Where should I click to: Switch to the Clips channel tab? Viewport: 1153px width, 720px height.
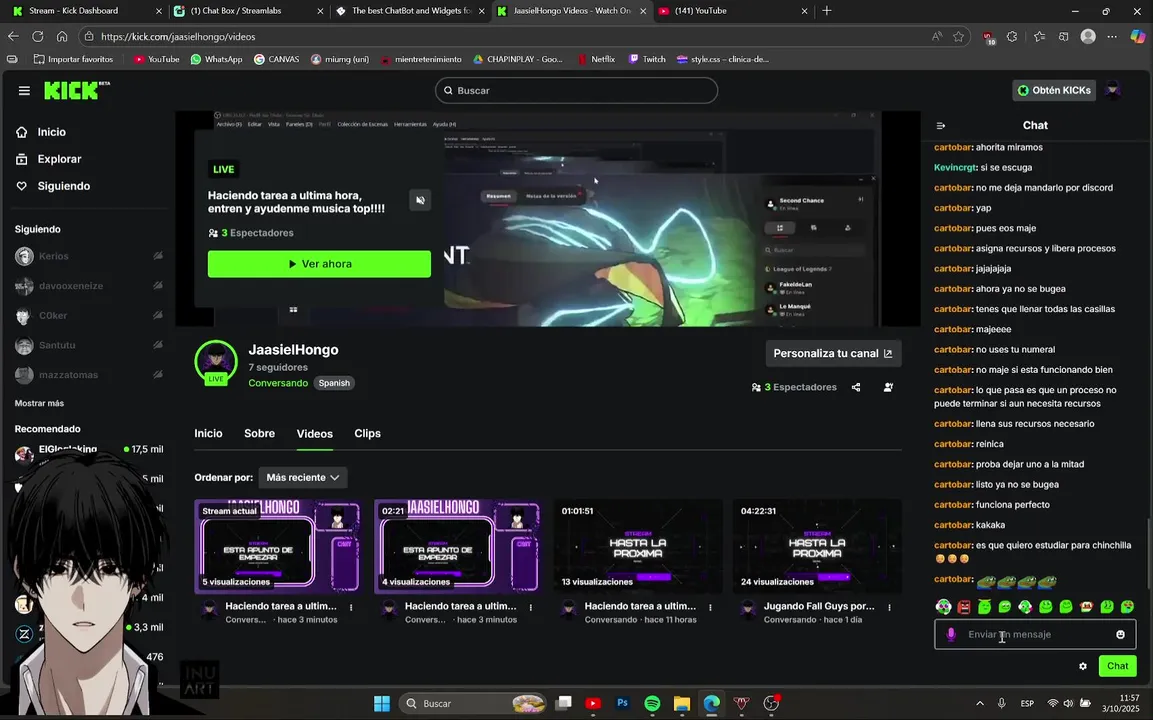(367, 434)
